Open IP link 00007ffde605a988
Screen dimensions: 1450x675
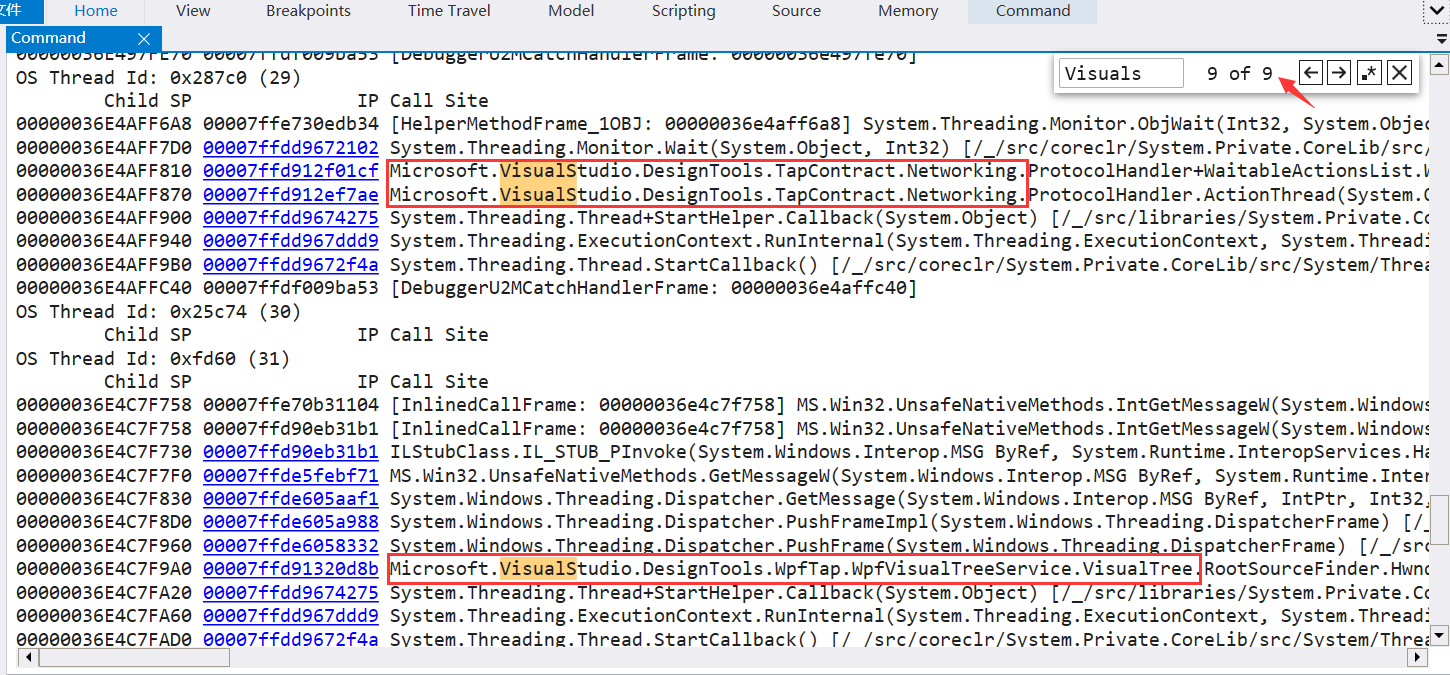click(291, 522)
